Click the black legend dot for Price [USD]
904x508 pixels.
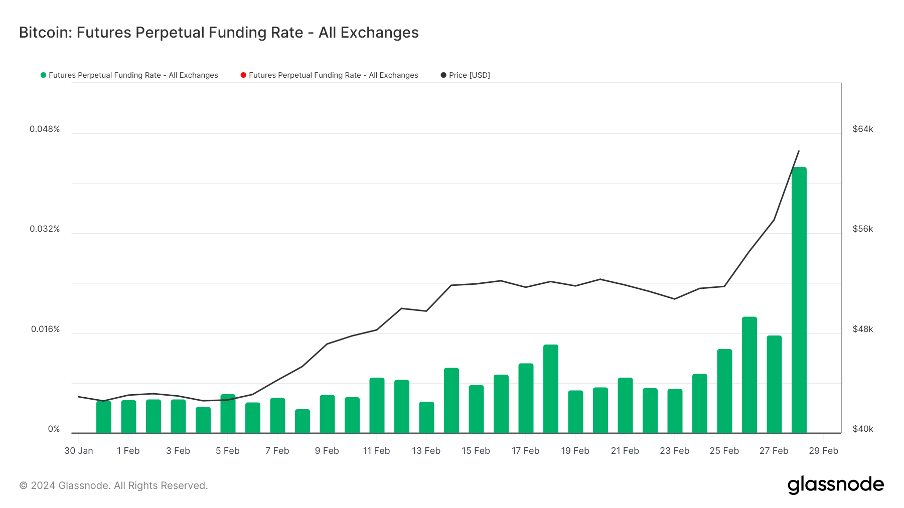coord(443,75)
